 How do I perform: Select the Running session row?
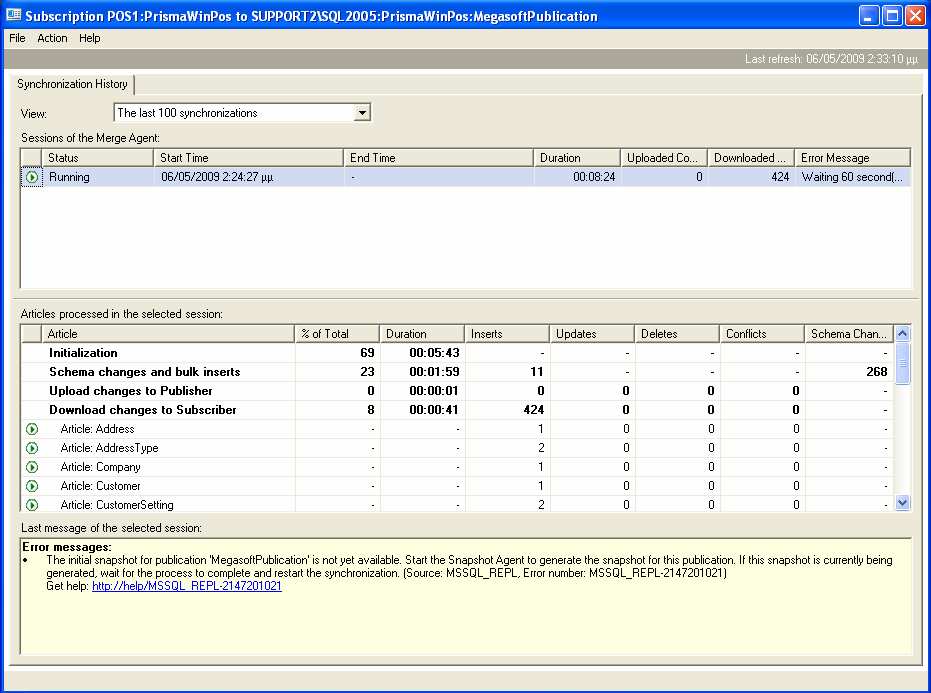(466, 177)
